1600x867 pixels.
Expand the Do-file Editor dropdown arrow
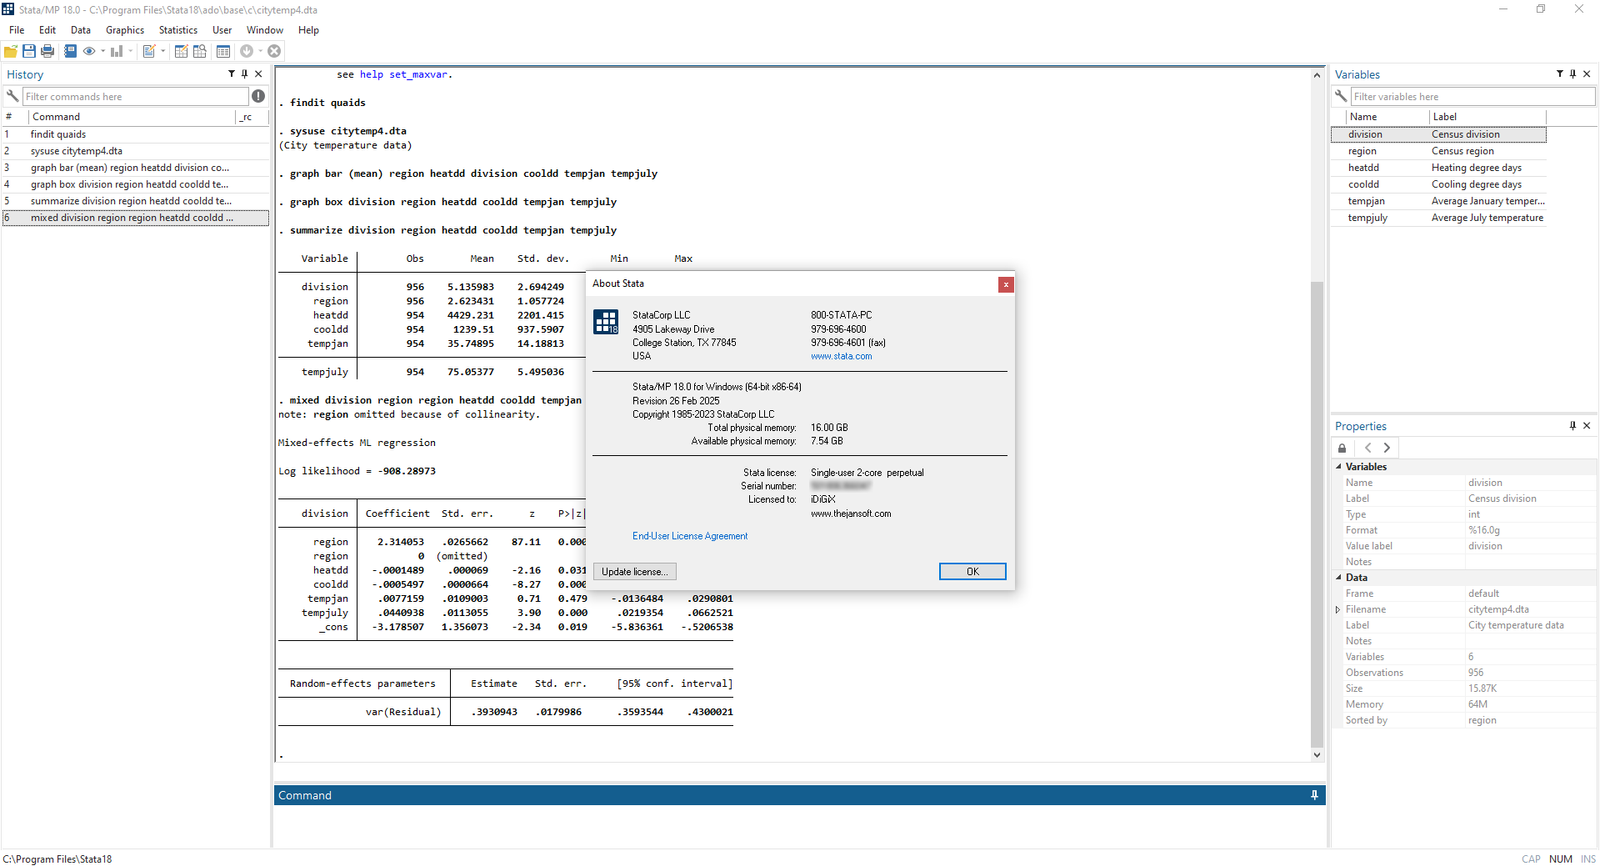pyautogui.click(x=163, y=51)
